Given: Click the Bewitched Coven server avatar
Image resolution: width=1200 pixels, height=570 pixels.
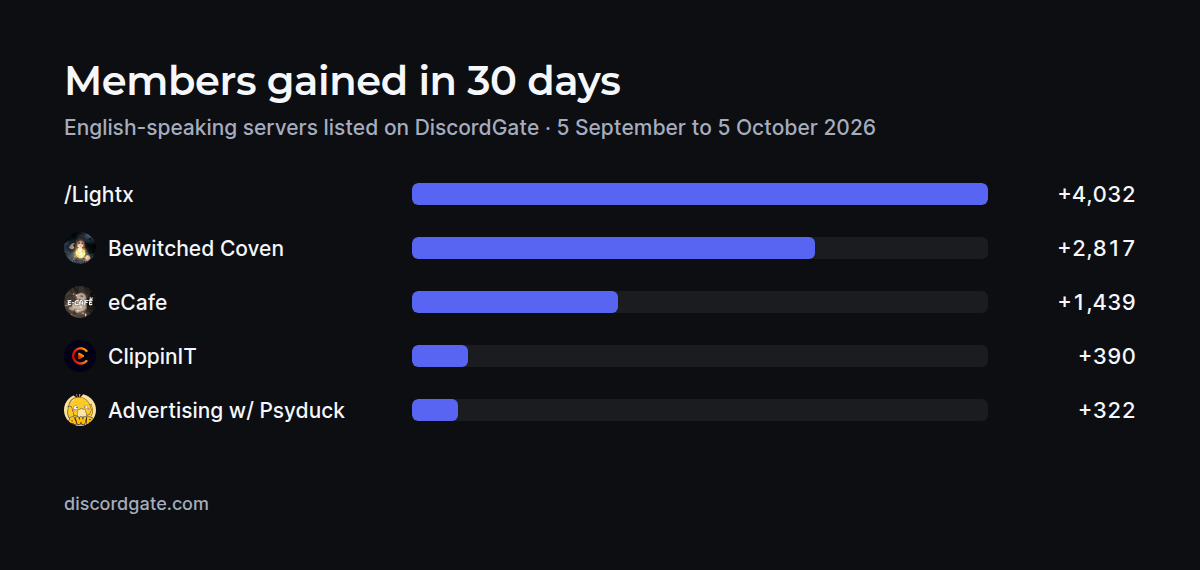Looking at the screenshot, I should (80, 248).
